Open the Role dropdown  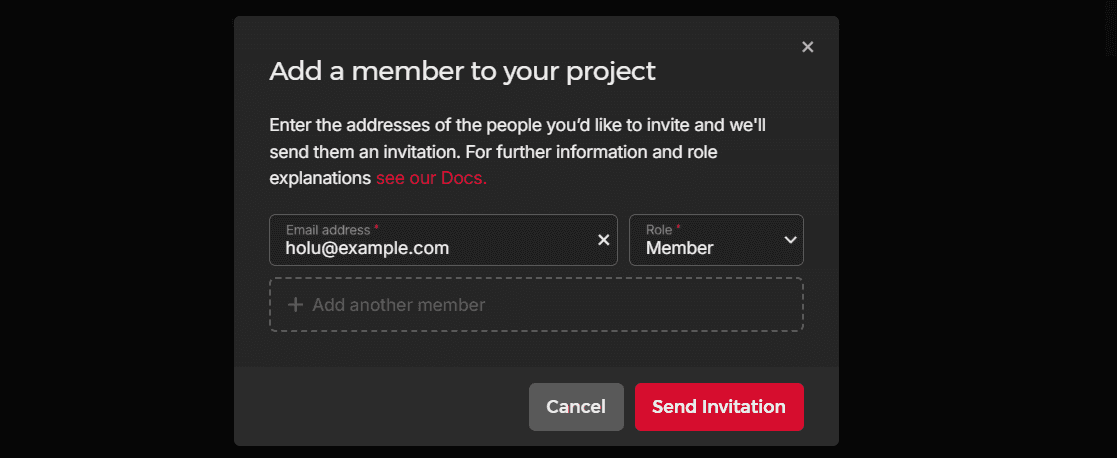pyautogui.click(x=715, y=240)
